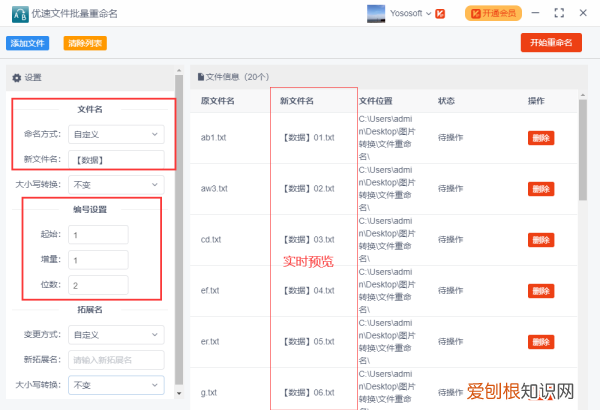This screenshot has width=600, height=410.
Task: Open the extension 大小写转换 dropdown
Action: 116,385
